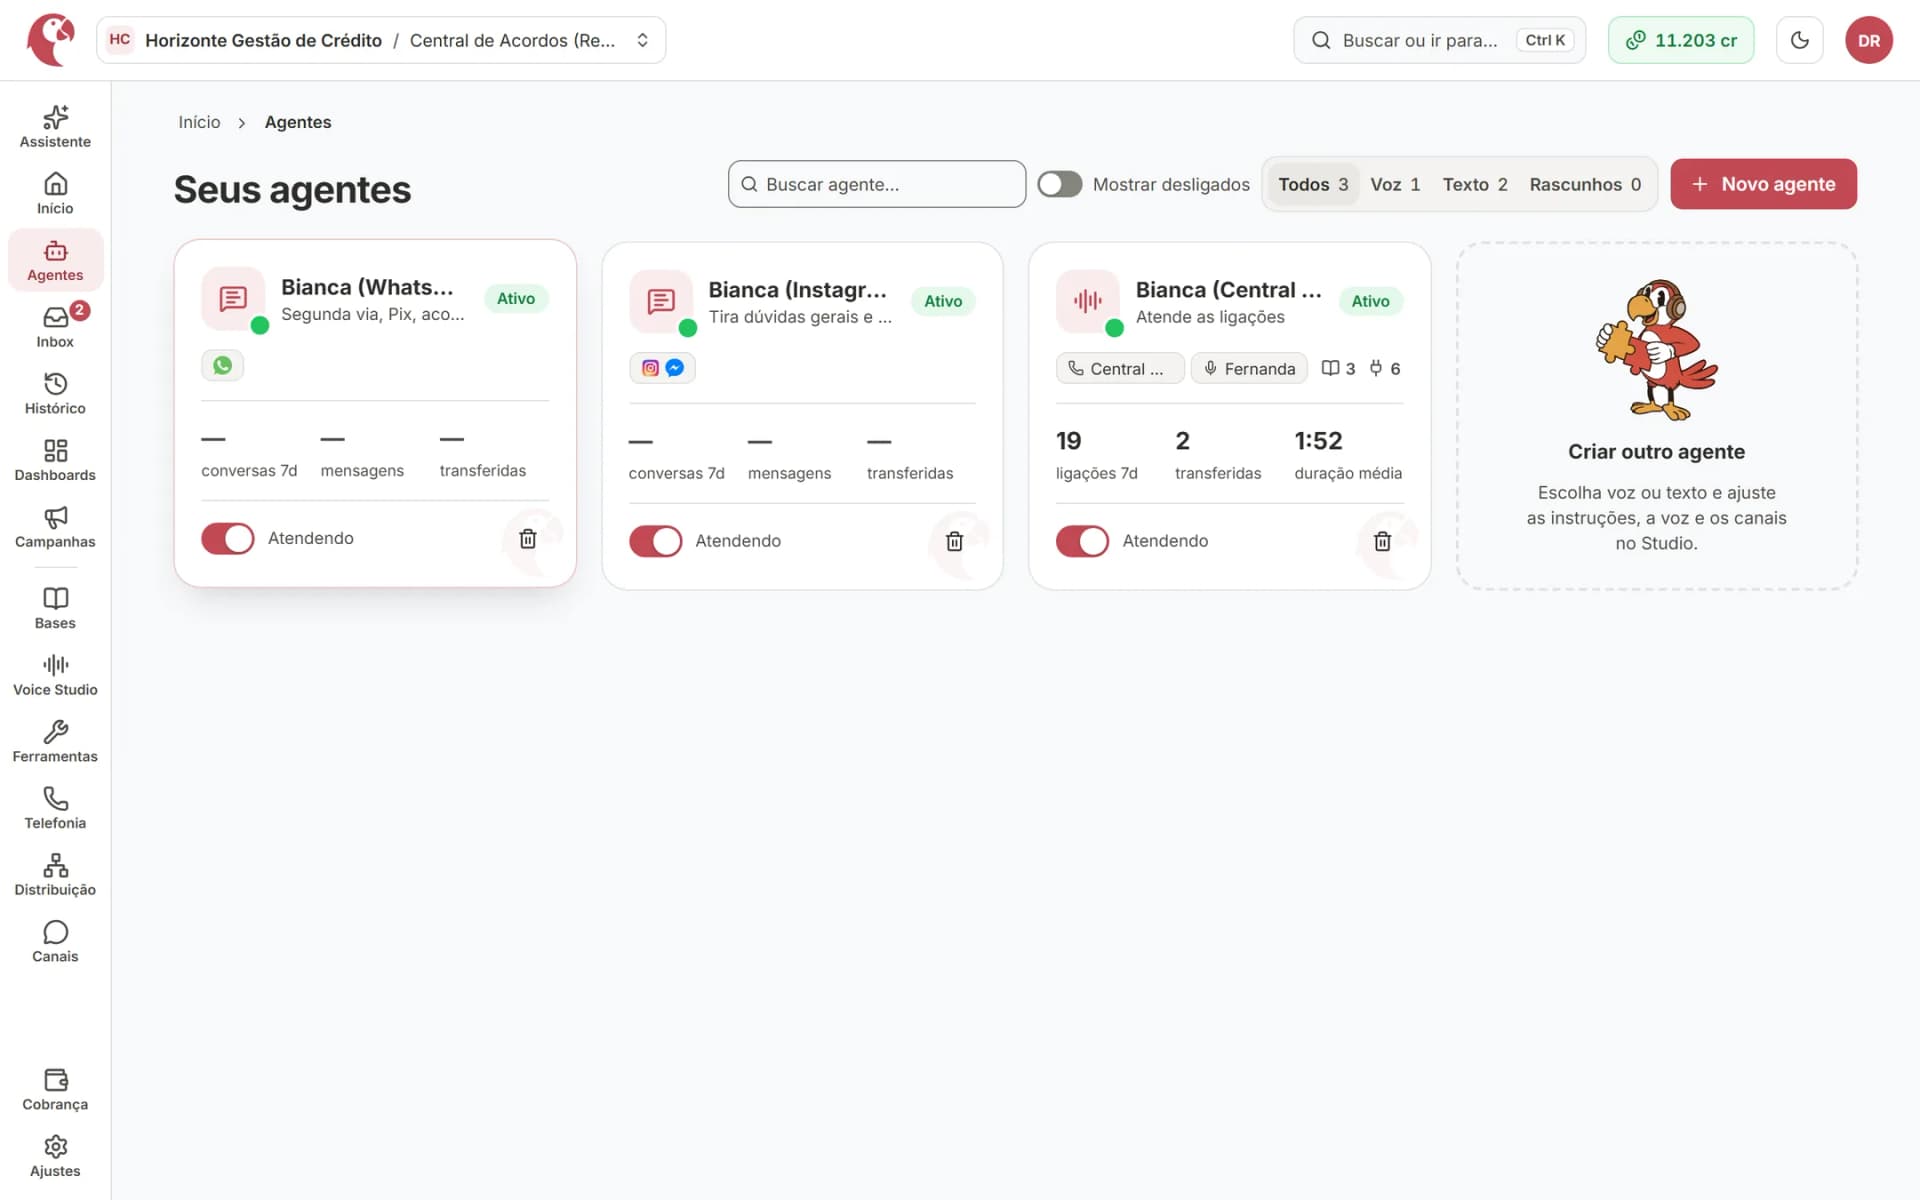Follow the Início breadcrumb link
1920x1200 pixels.
click(x=199, y=122)
